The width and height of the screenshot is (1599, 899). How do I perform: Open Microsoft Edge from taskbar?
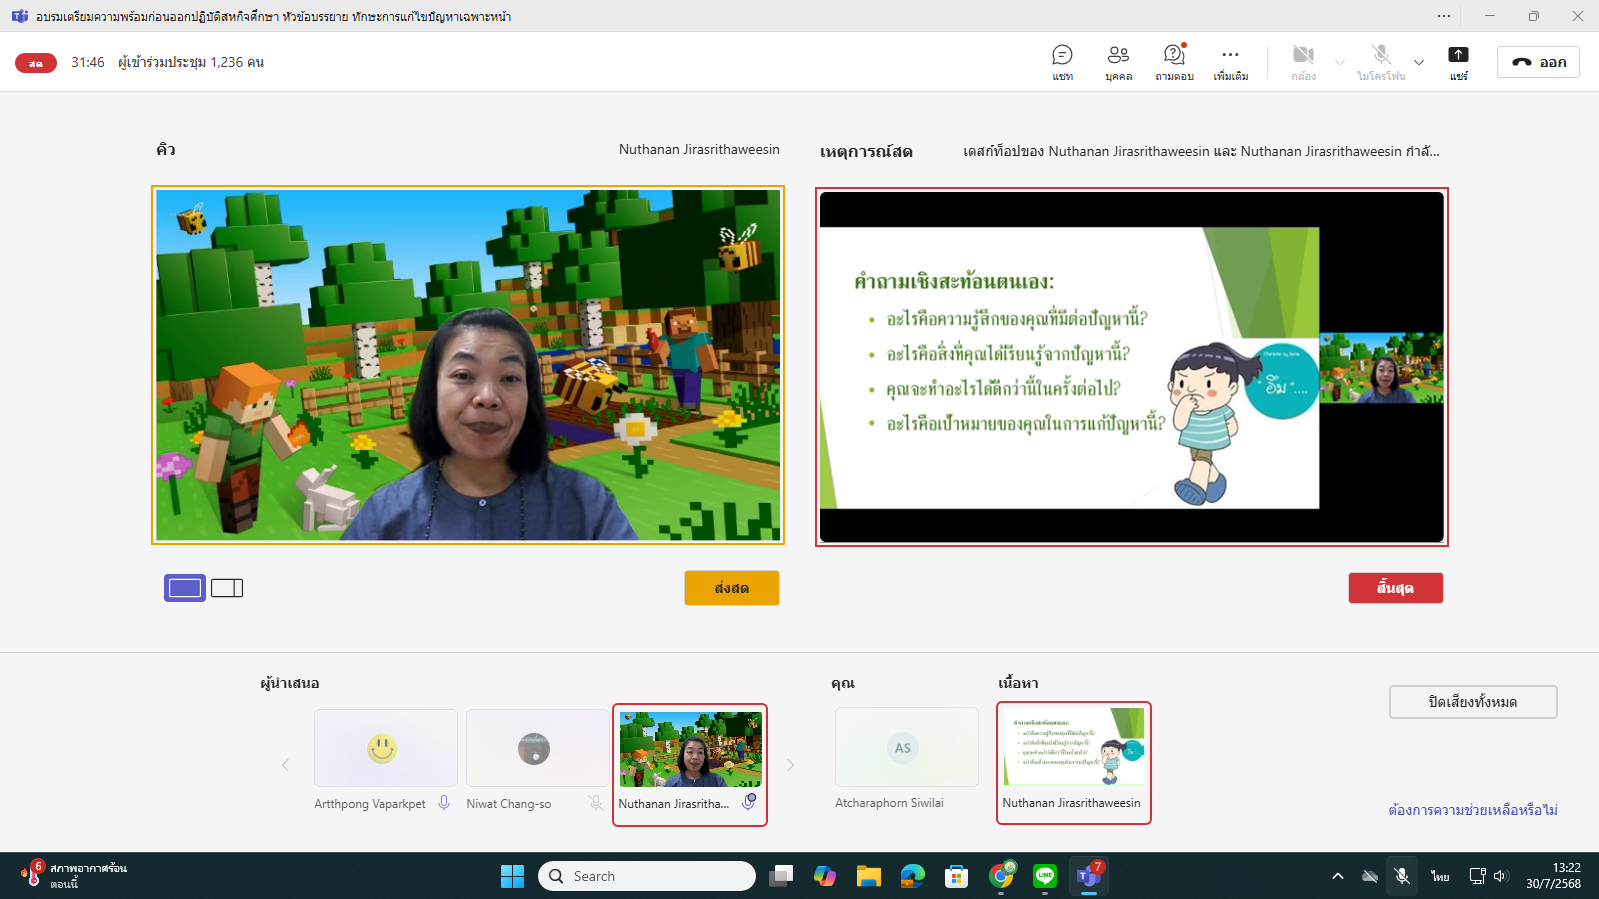click(x=913, y=876)
